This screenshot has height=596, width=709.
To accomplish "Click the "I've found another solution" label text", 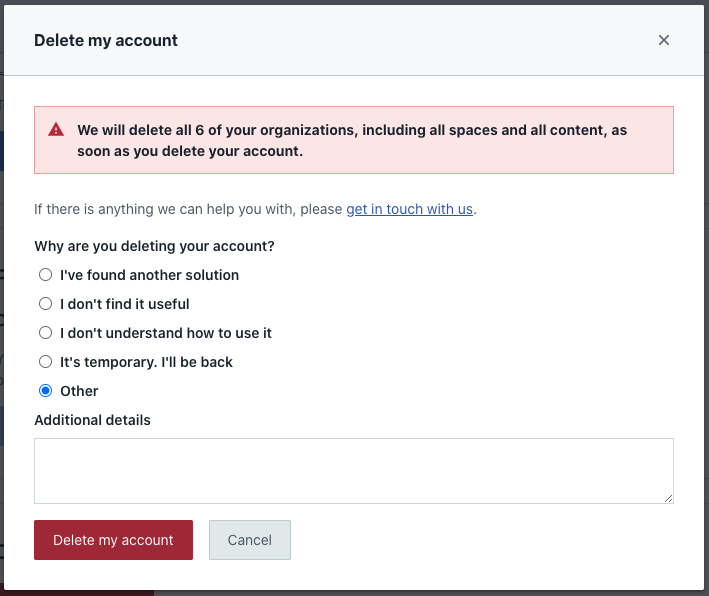I will [149, 275].
